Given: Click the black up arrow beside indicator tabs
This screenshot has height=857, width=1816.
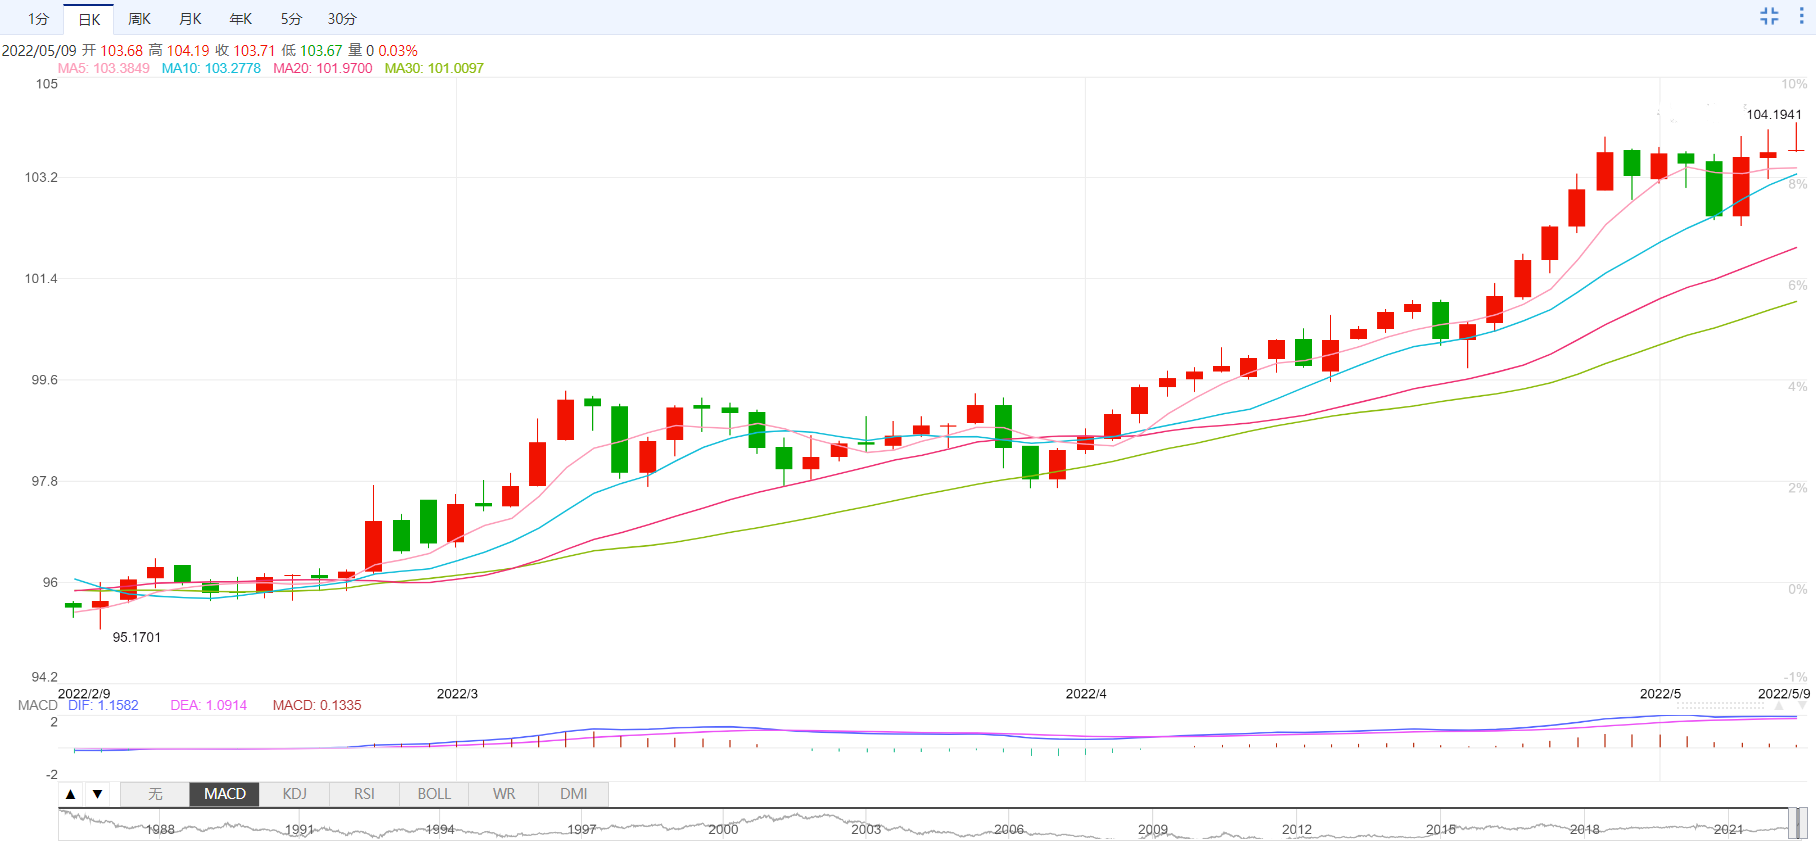Looking at the screenshot, I should [x=71, y=794].
